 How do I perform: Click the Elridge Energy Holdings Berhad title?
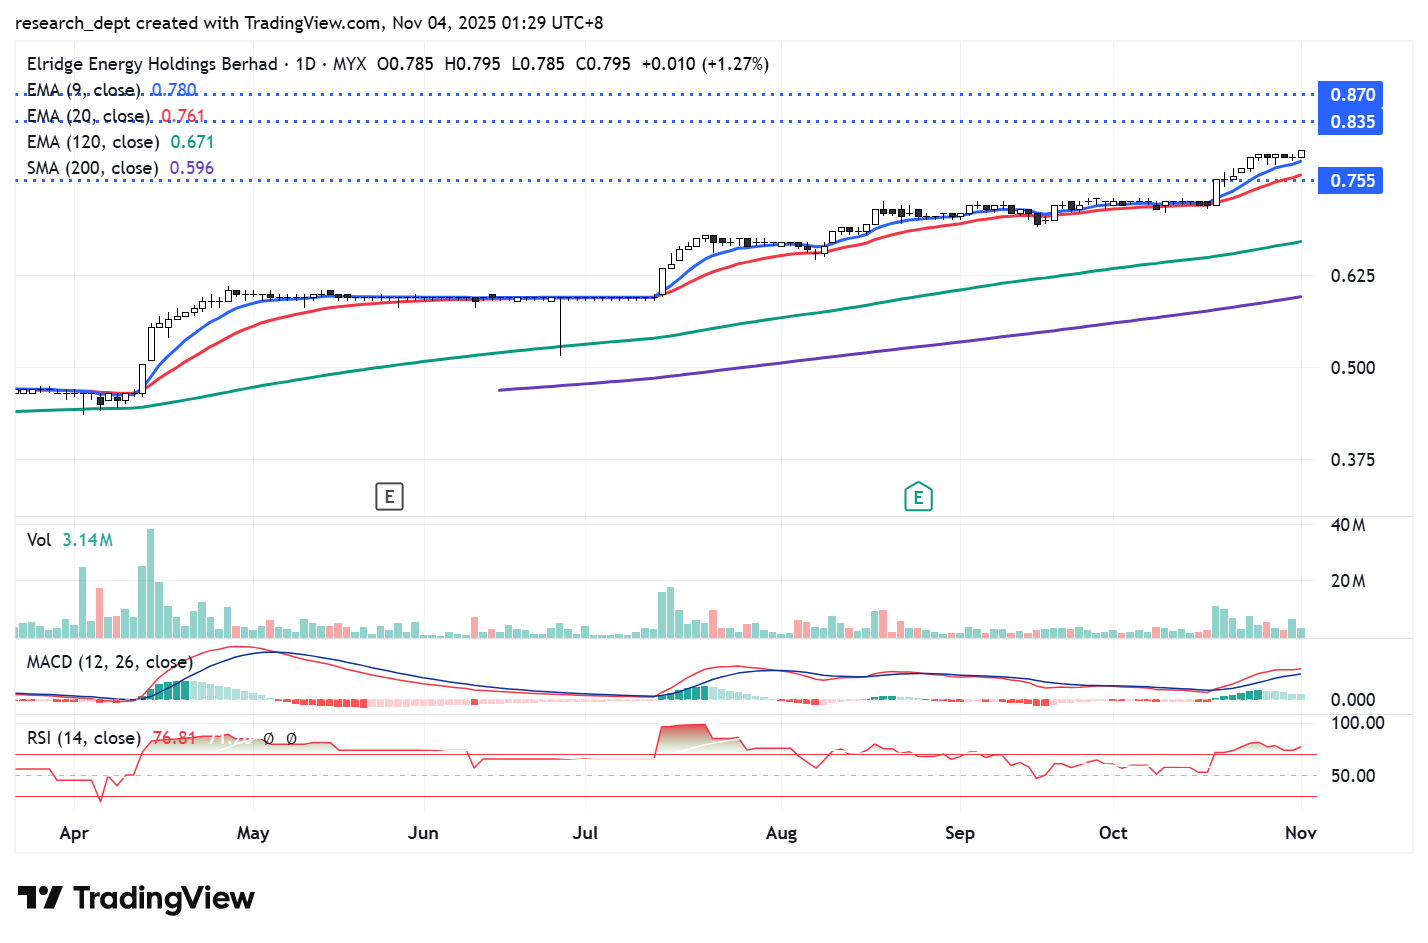152,64
